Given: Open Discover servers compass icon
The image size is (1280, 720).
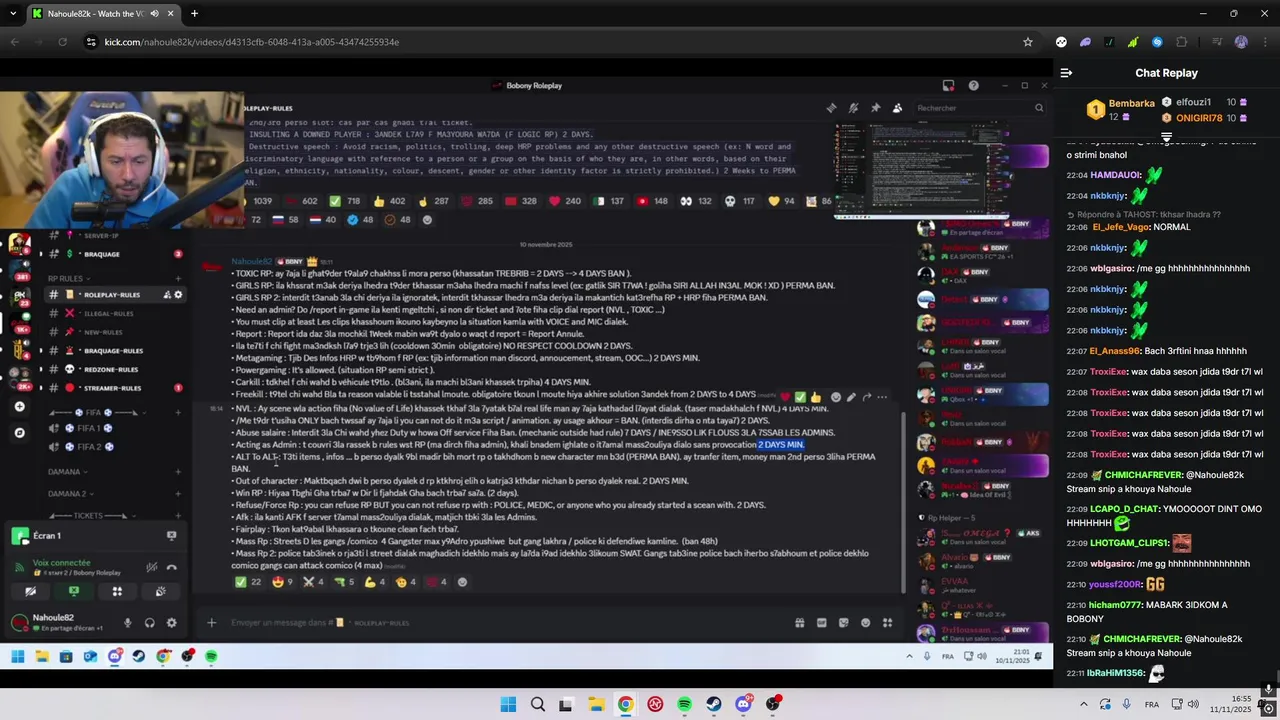Looking at the screenshot, I should [x=19, y=433].
